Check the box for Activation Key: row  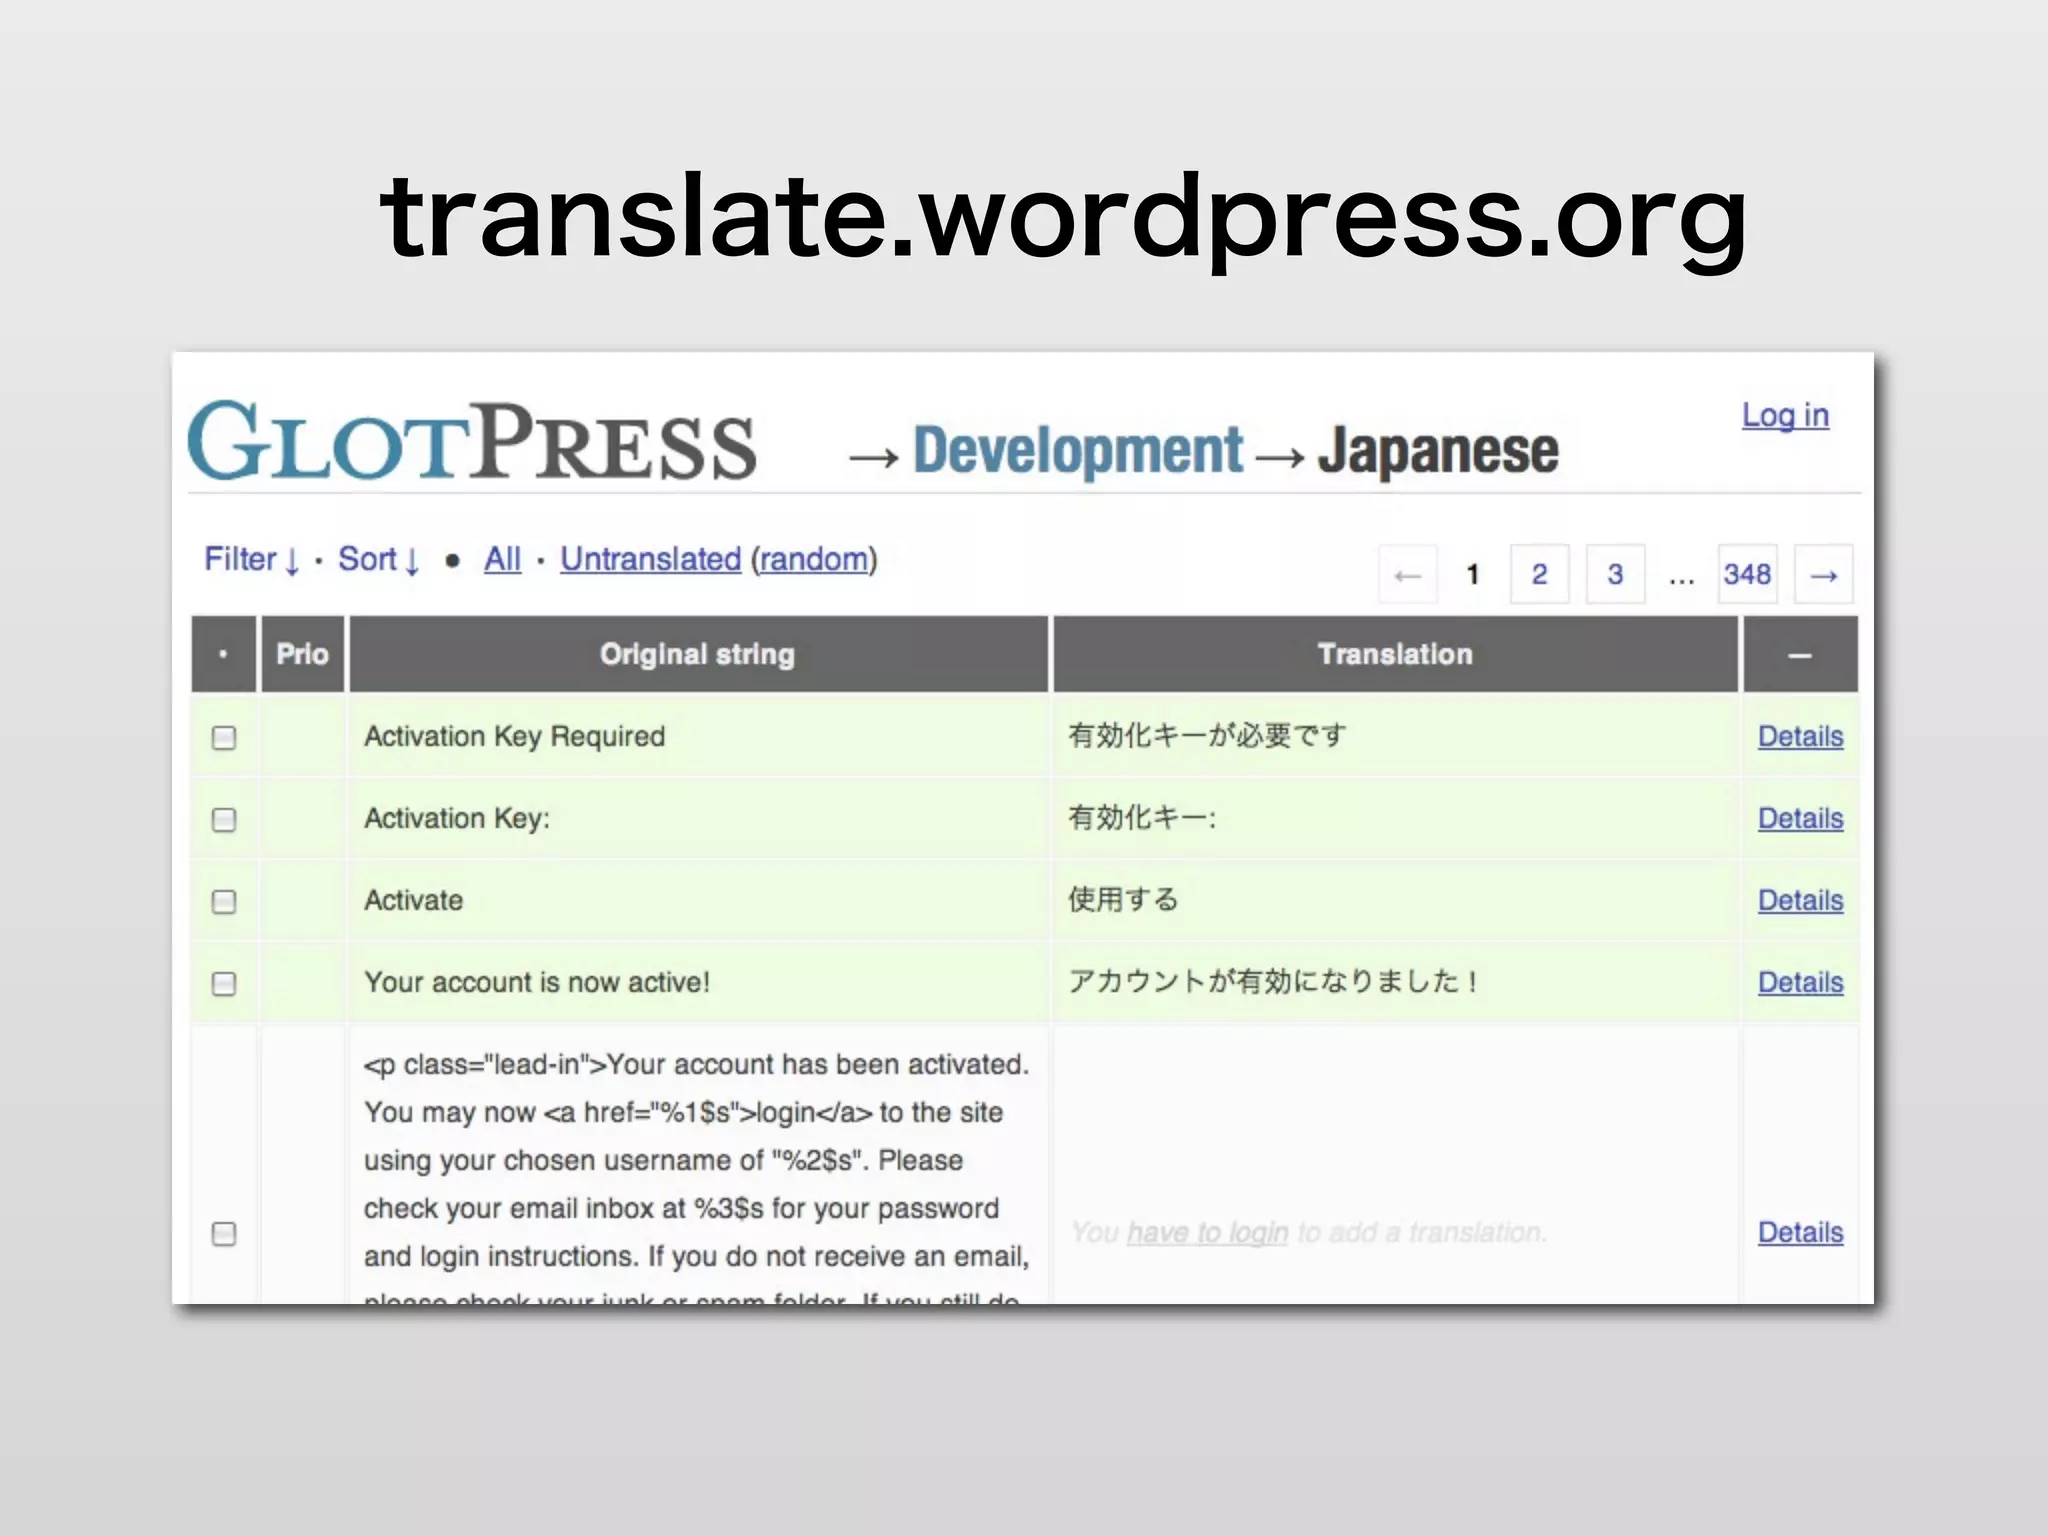point(224,819)
